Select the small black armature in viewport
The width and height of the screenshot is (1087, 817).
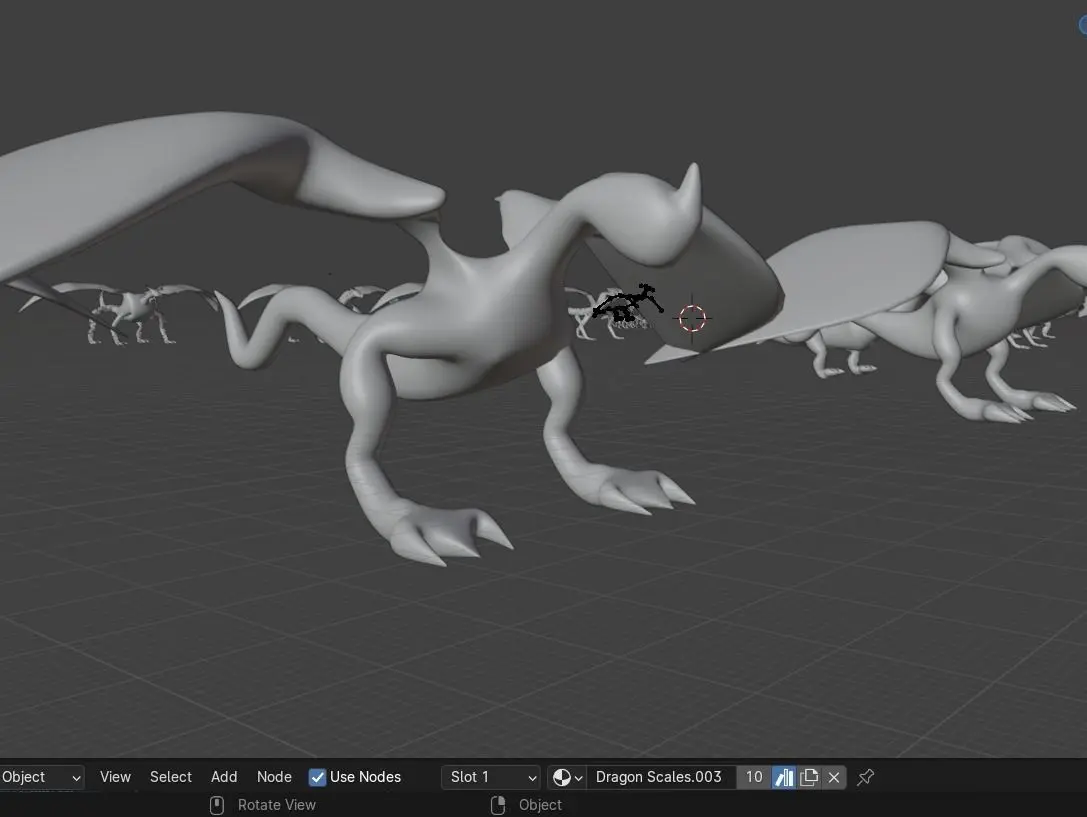627,304
